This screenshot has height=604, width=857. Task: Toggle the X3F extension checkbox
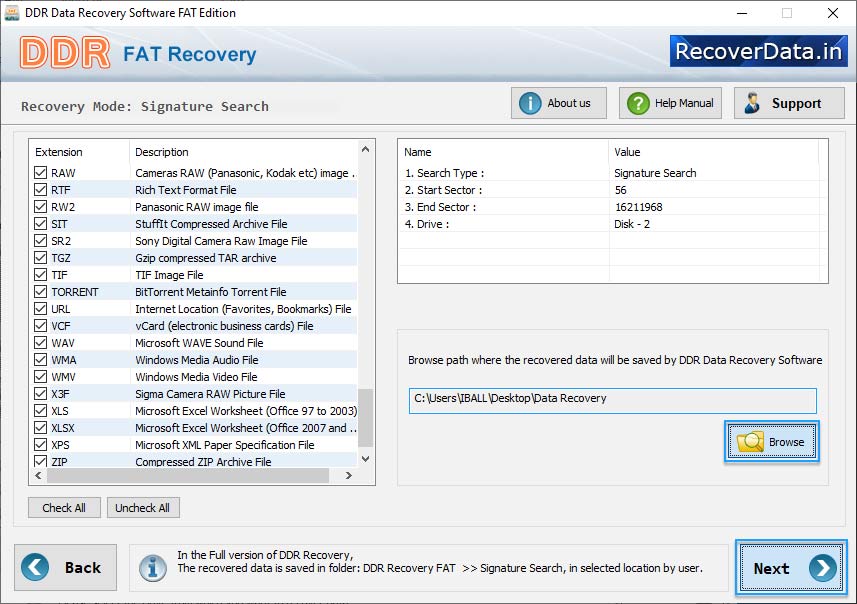point(40,394)
